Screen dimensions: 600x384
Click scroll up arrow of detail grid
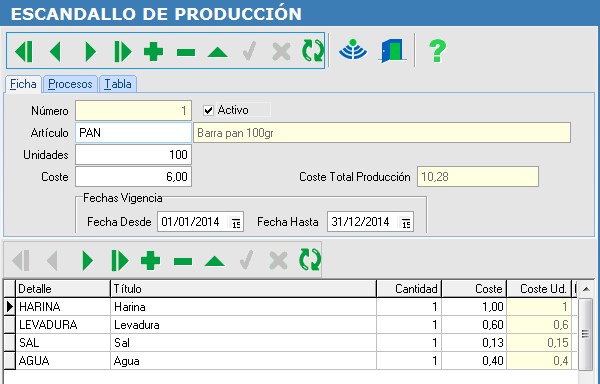(586, 289)
